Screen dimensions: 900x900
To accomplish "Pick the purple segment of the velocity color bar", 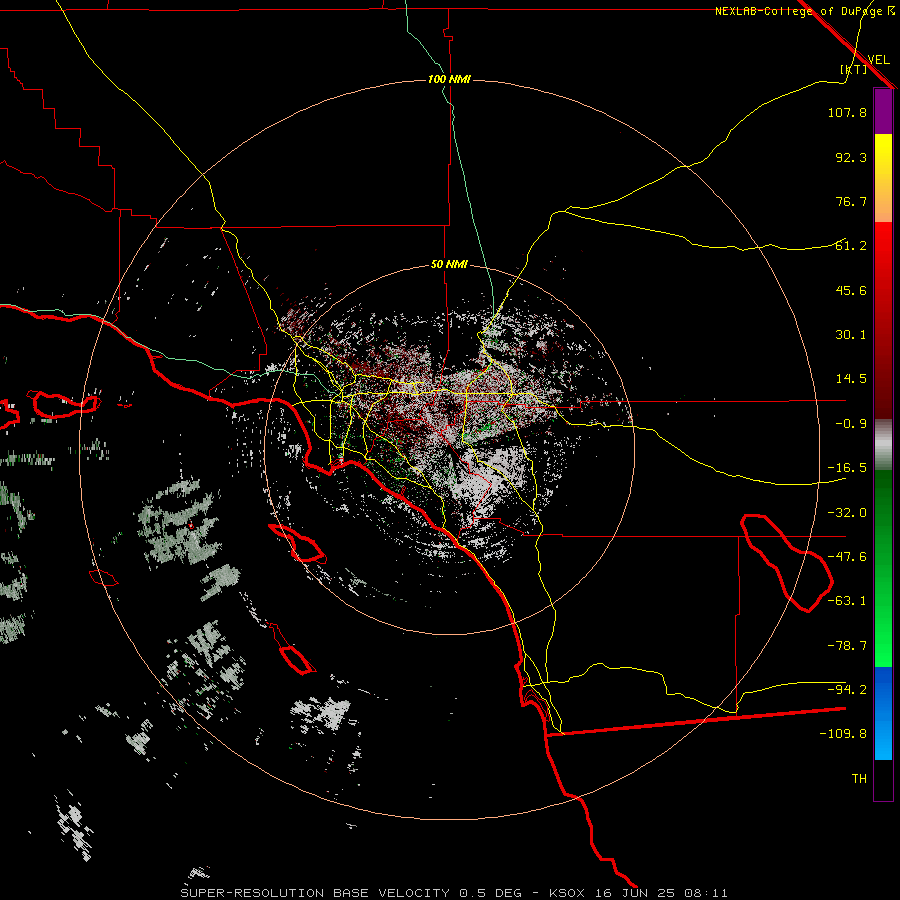I will (x=883, y=111).
